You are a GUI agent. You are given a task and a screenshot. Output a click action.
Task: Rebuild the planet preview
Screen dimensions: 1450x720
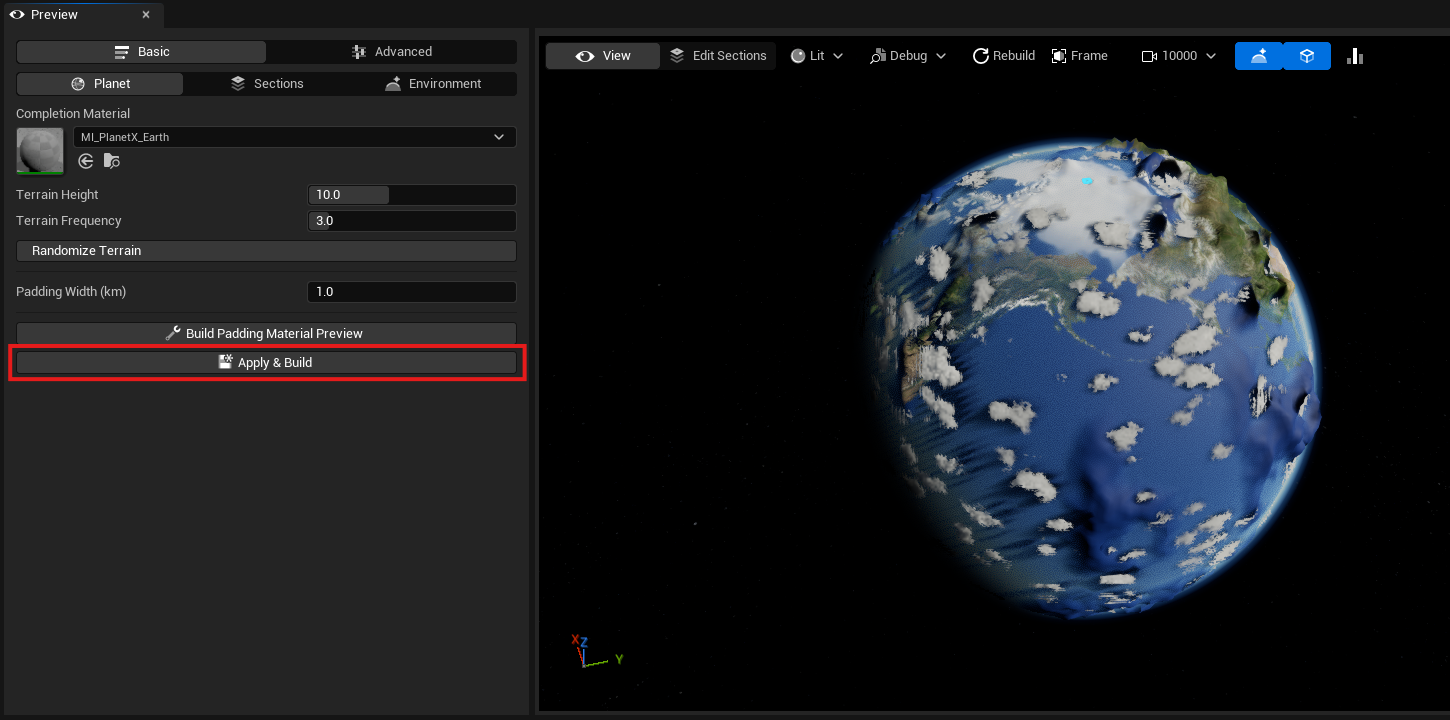[x=1004, y=56]
